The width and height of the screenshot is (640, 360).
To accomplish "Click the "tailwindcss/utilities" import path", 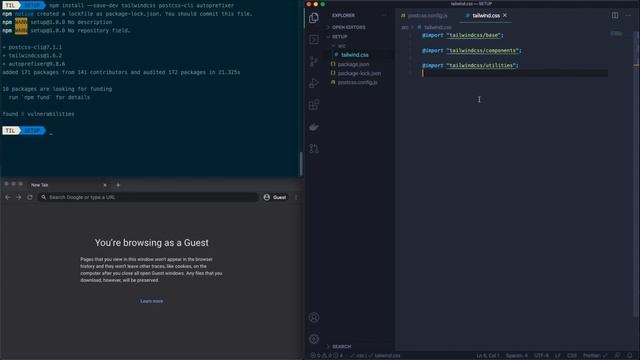I will tap(482, 66).
